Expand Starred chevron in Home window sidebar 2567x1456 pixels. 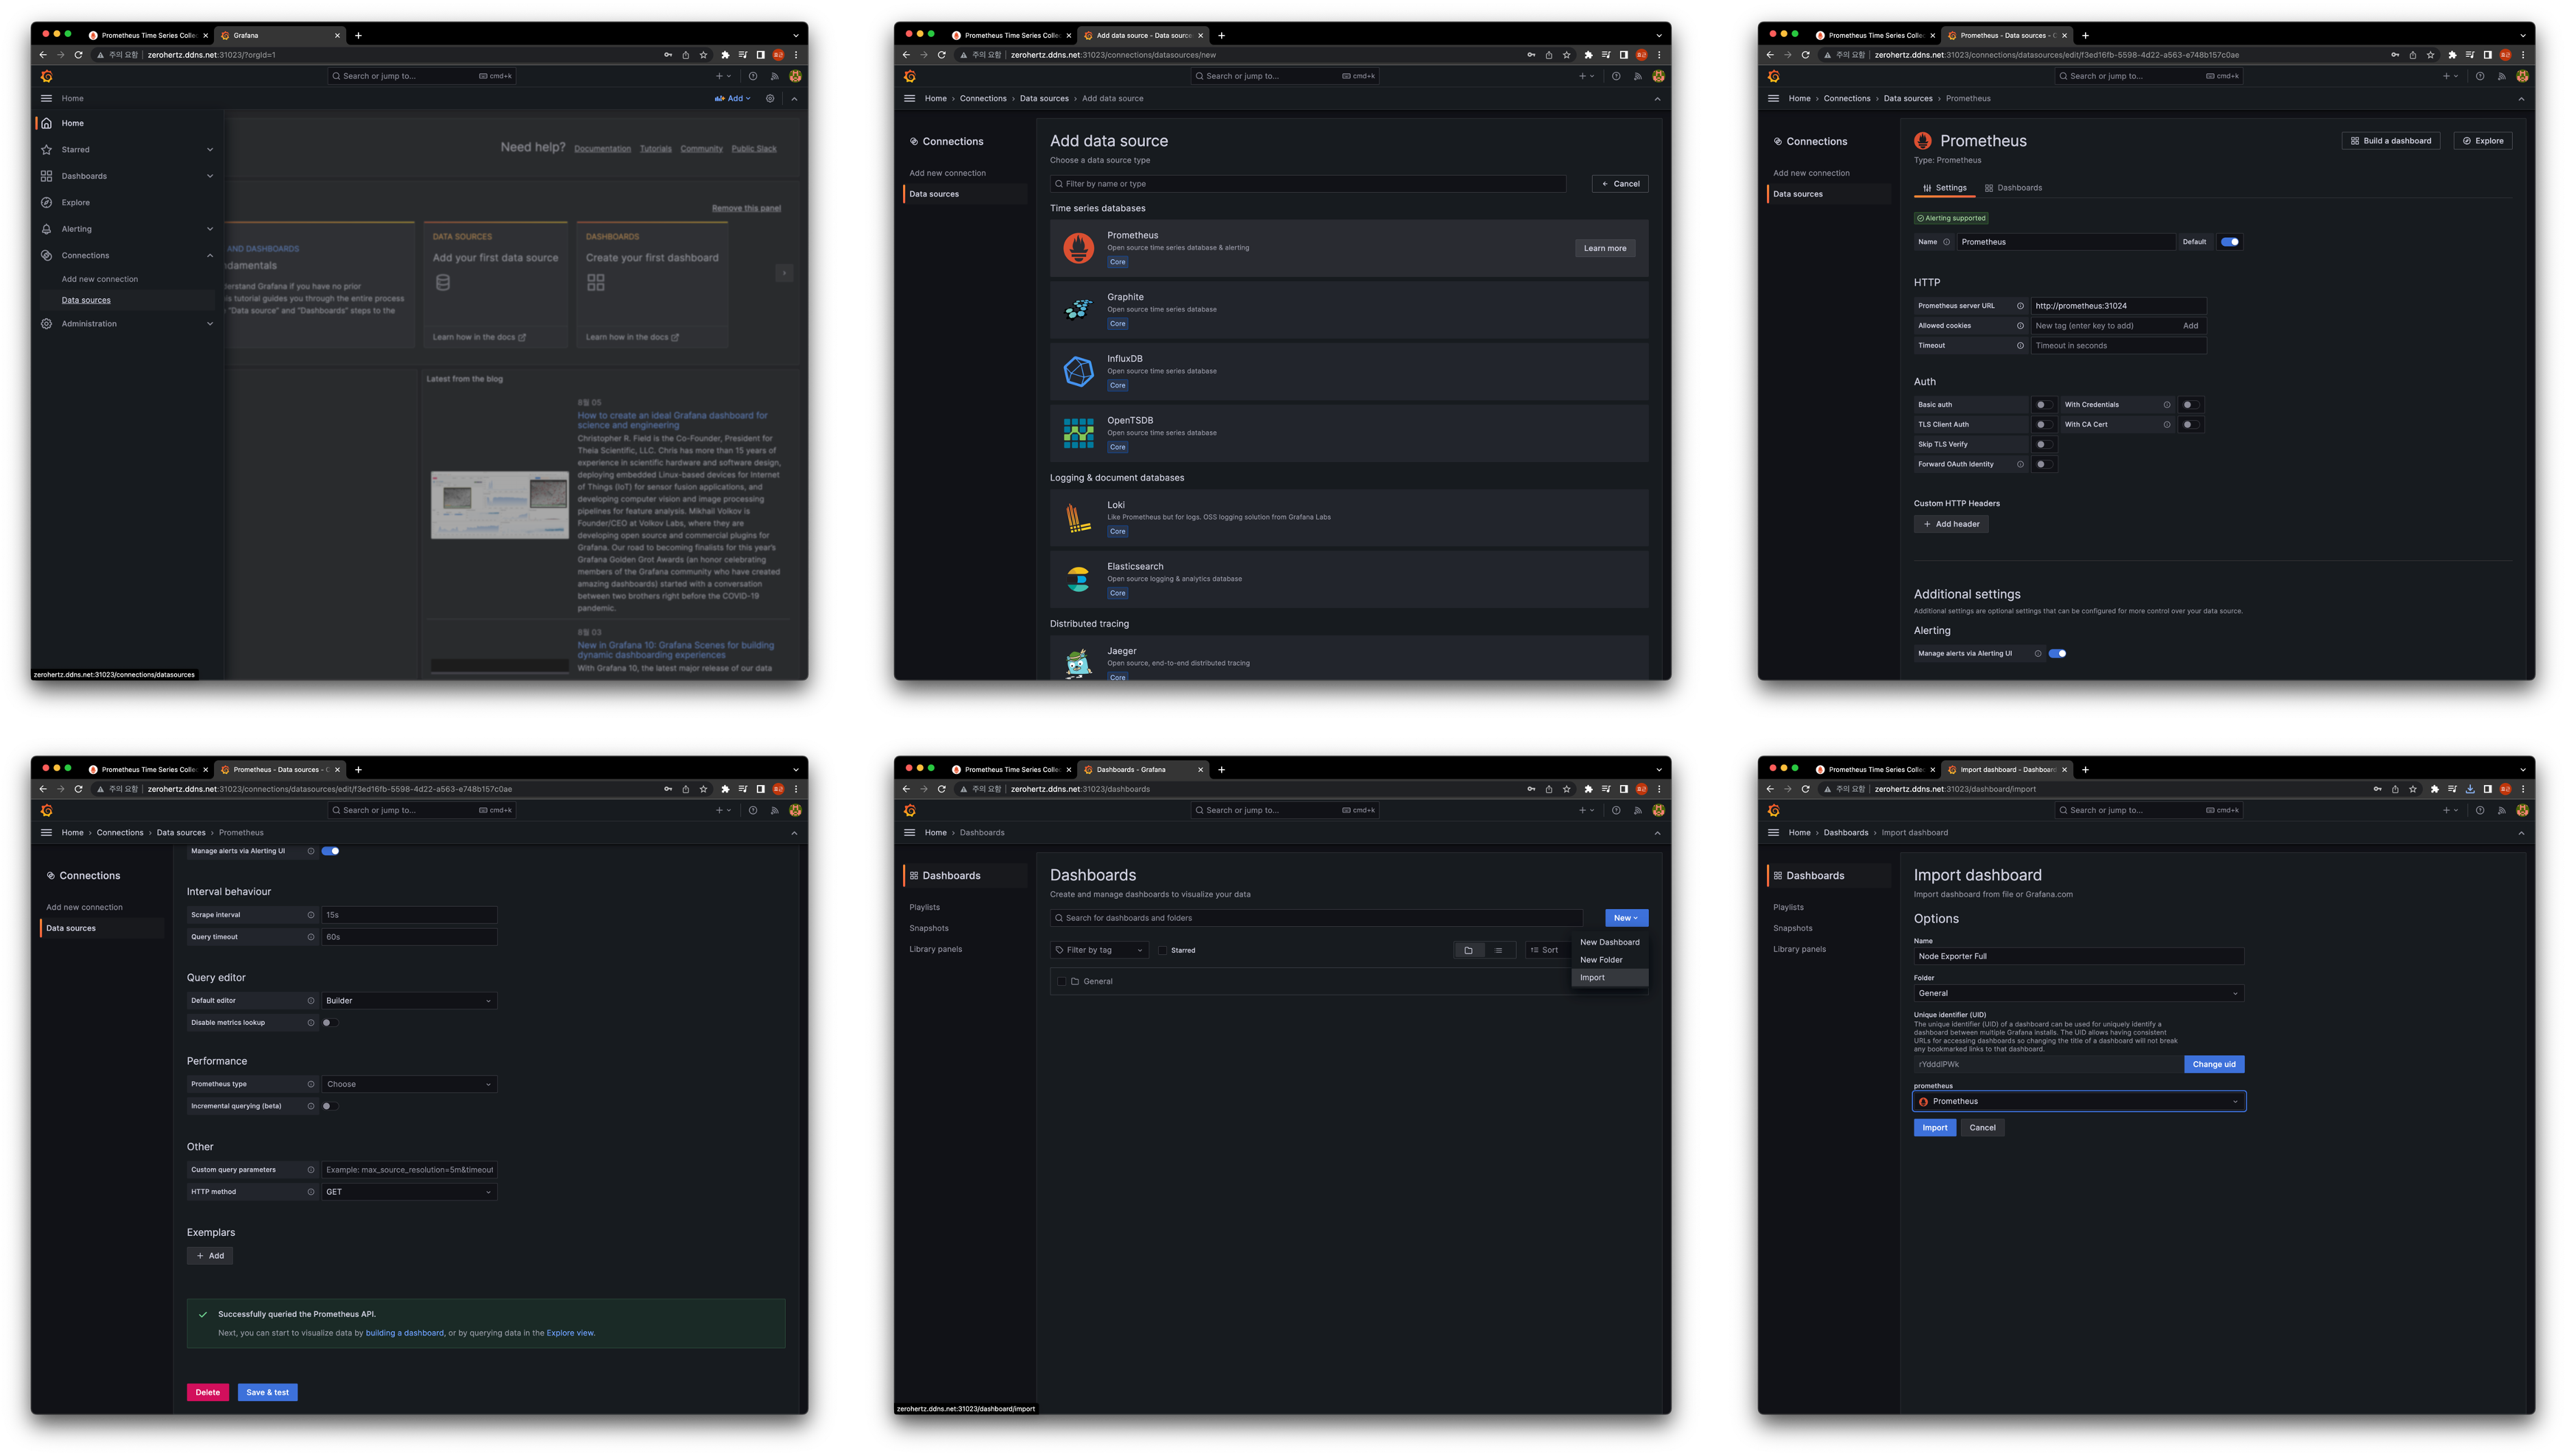[210, 150]
